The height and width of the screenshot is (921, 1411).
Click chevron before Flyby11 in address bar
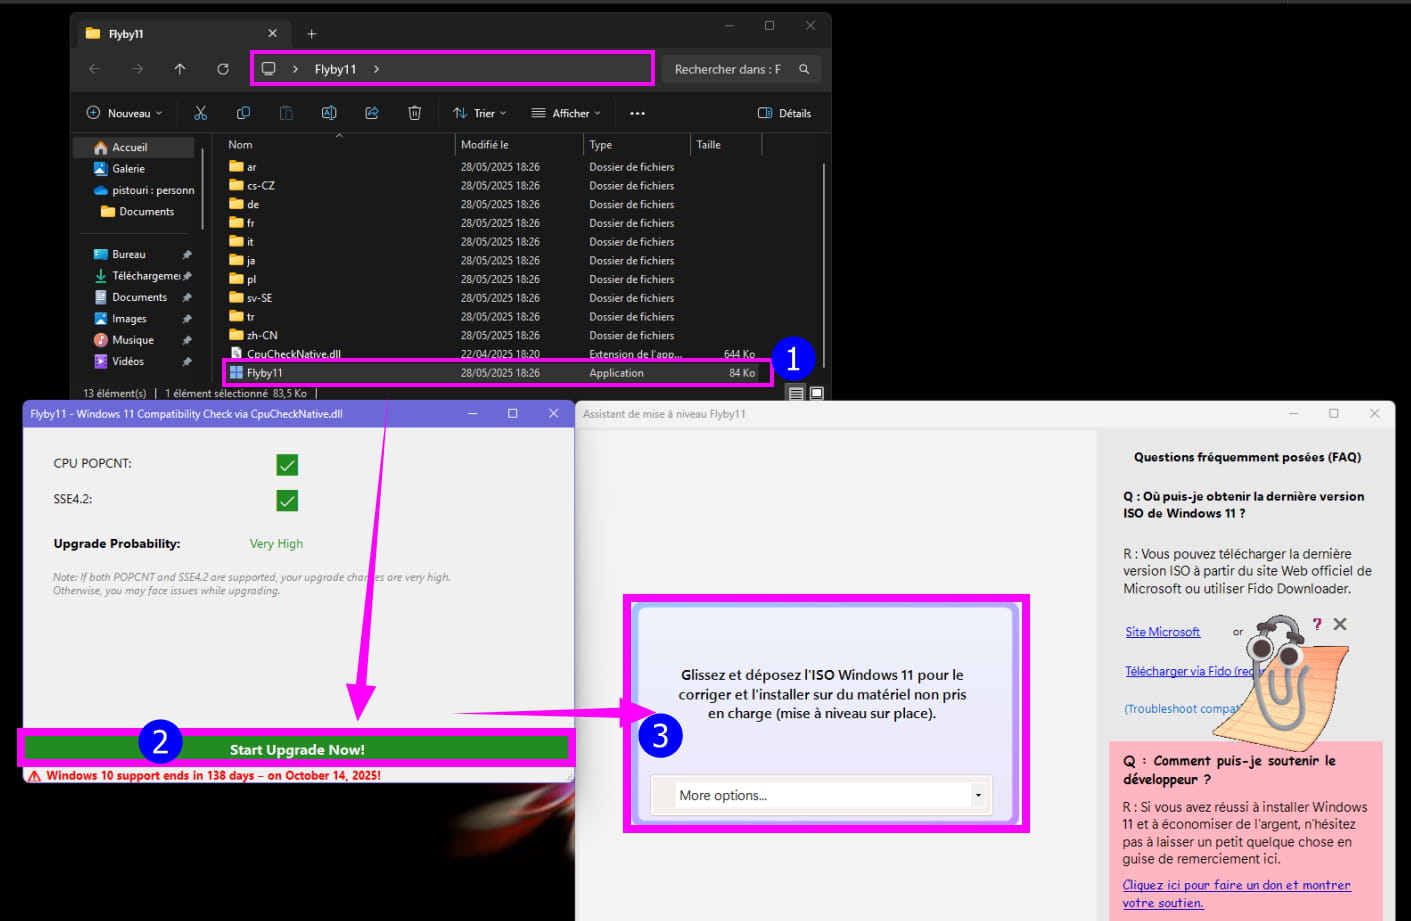[296, 69]
